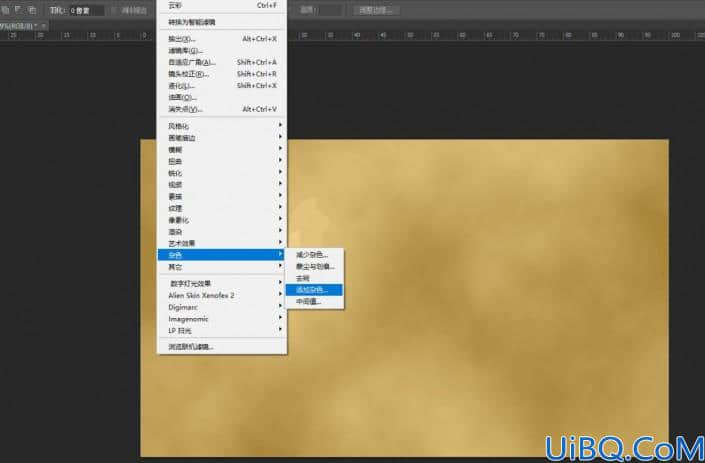Viewport: 705px width, 463px height.
Task: Close the open document tab
Action: coord(44,26)
